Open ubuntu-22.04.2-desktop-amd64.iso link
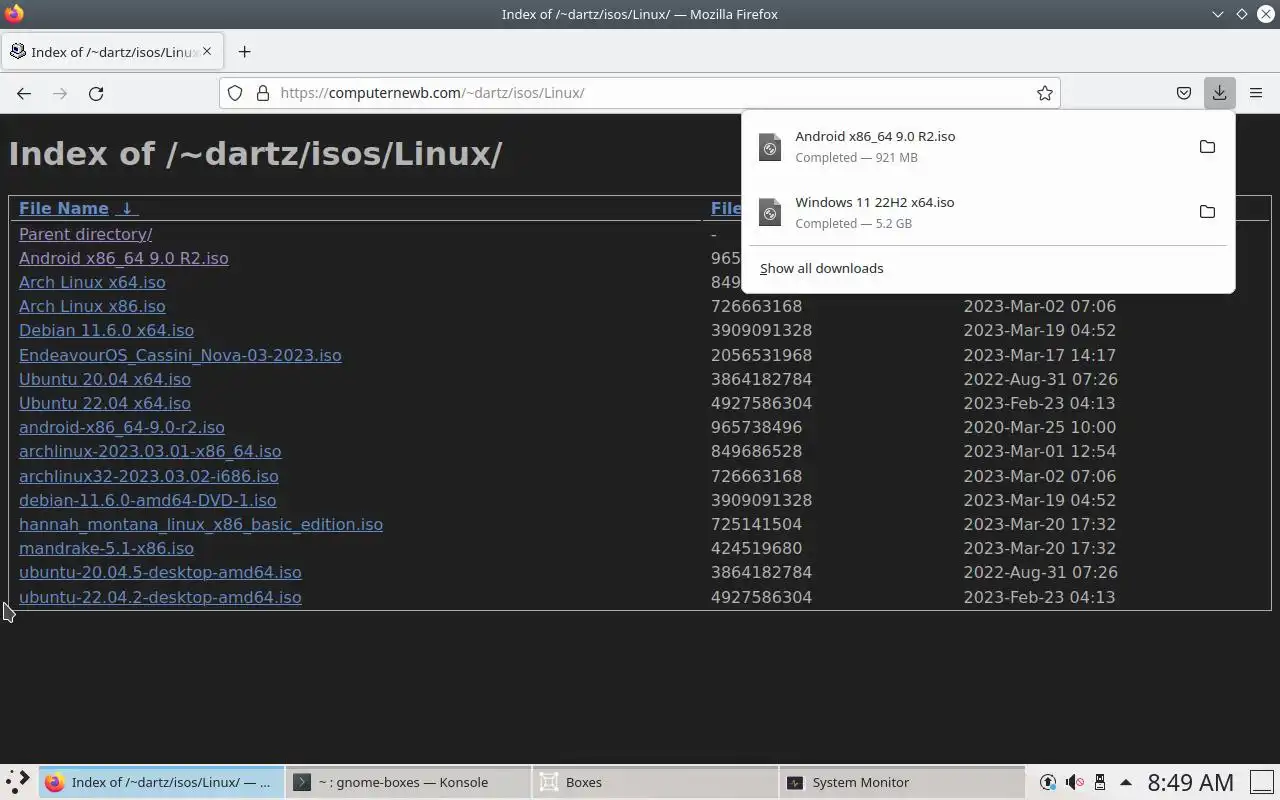This screenshot has width=1280, height=800. click(160, 597)
